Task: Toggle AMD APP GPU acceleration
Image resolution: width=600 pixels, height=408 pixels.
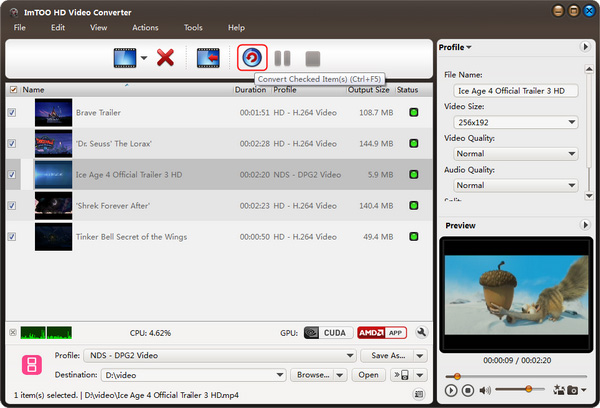Action: point(382,333)
